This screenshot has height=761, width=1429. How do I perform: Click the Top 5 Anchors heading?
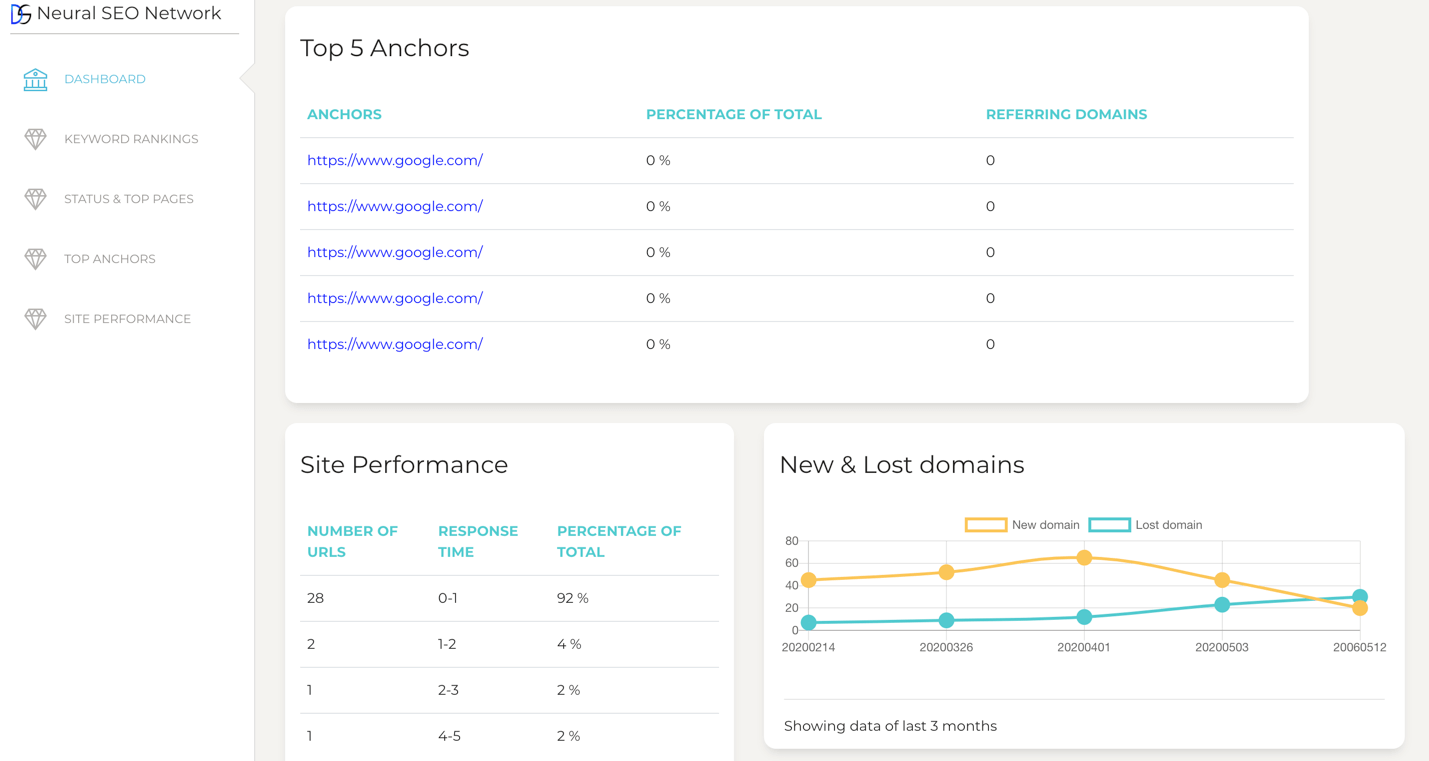pos(385,48)
